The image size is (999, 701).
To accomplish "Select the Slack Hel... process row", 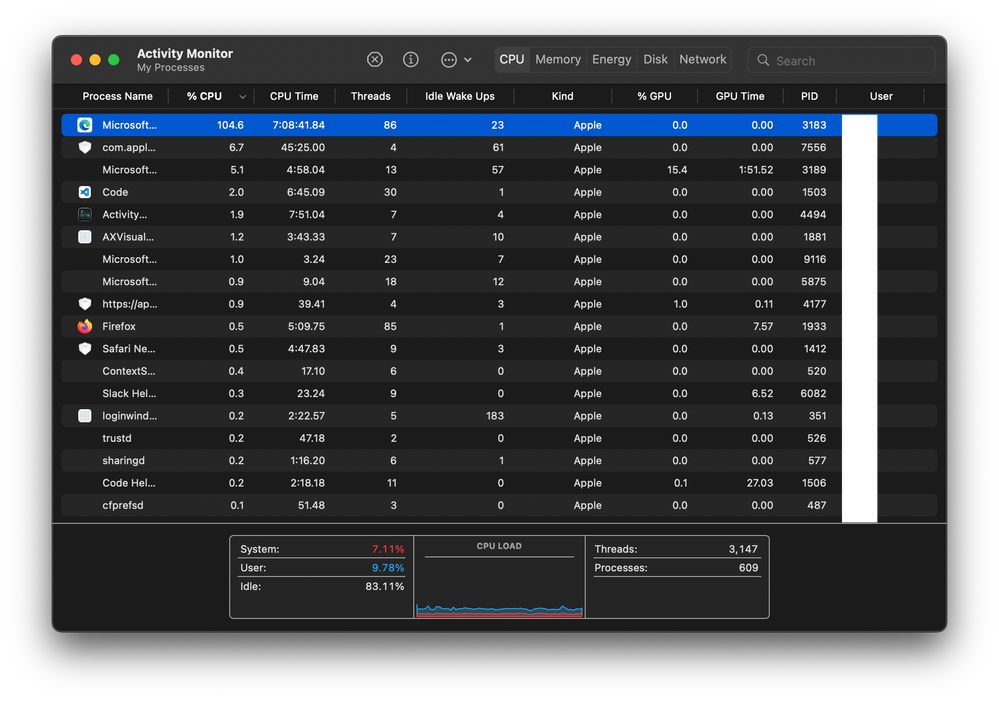I will click(x=499, y=393).
